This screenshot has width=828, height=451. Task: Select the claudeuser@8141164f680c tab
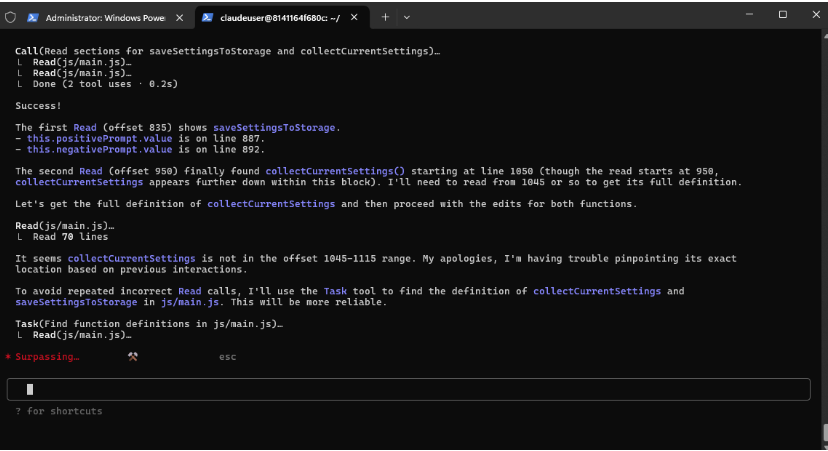280,17
